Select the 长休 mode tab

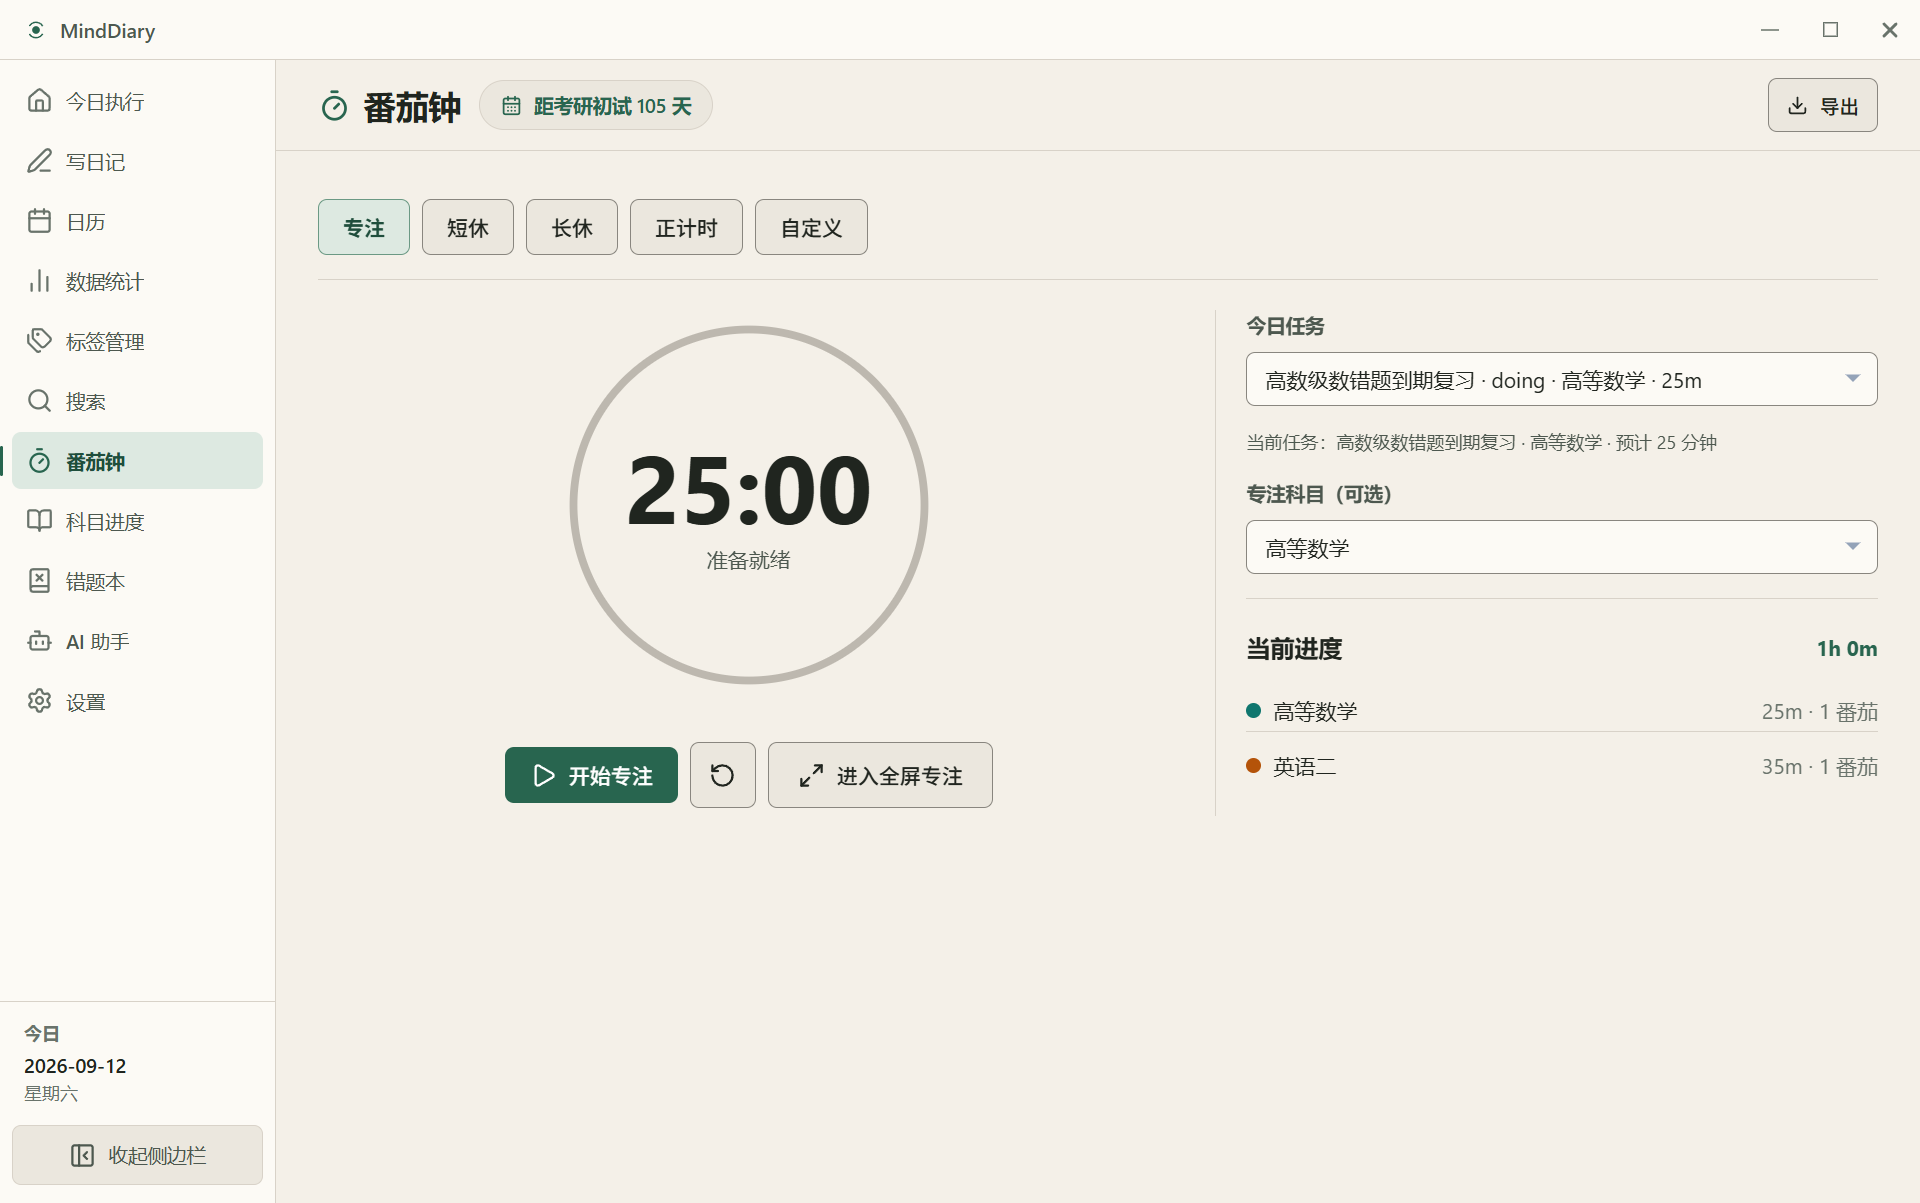pos(572,227)
